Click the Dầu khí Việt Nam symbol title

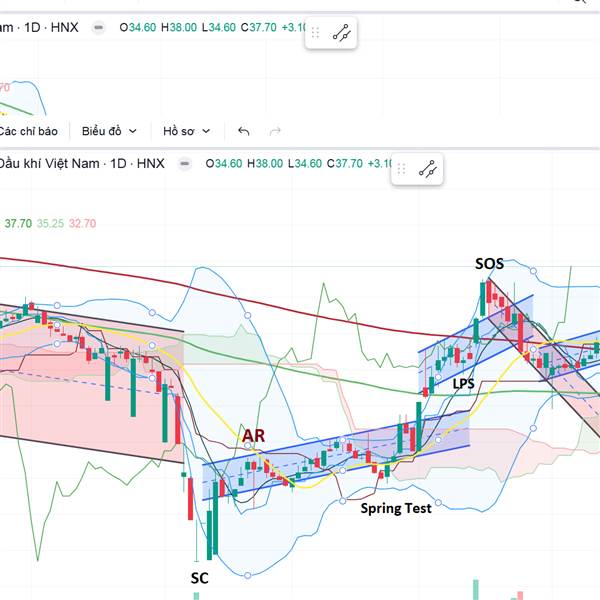tap(49, 164)
